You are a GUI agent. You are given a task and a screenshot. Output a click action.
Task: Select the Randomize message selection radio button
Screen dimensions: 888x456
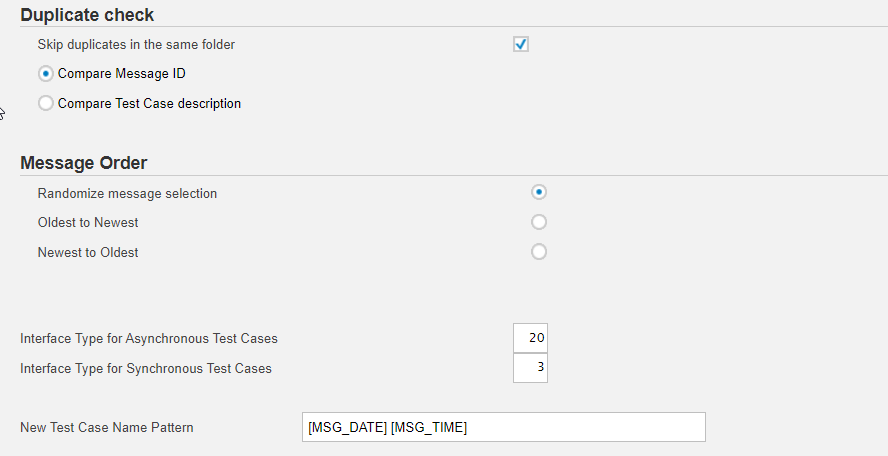[x=539, y=192]
